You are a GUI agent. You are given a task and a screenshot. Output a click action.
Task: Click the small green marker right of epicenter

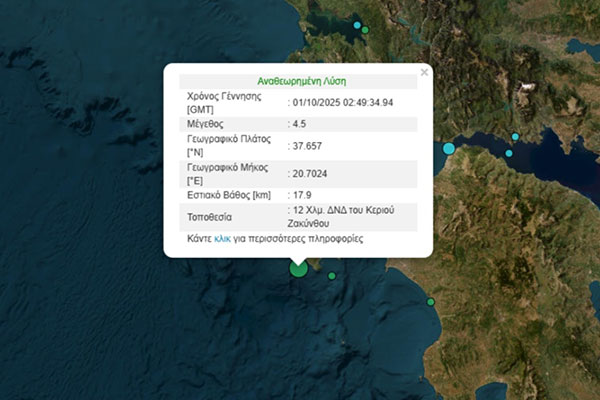pos(332,276)
